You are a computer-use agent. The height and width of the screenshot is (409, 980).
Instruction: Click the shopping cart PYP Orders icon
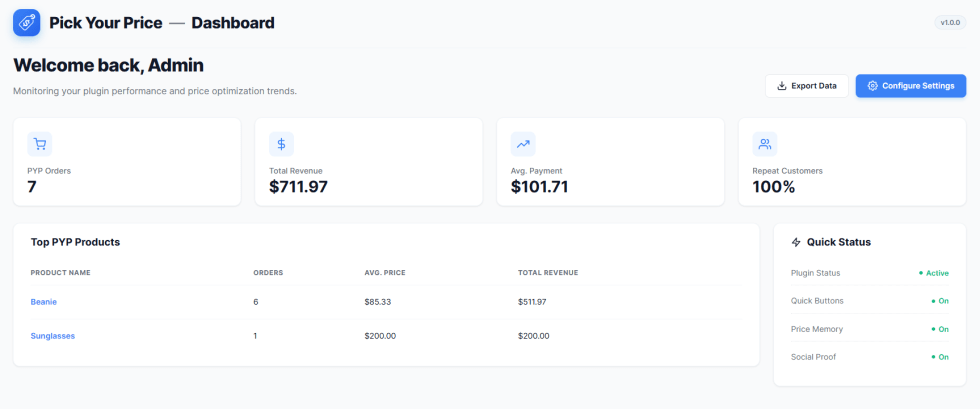coord(40,144)
